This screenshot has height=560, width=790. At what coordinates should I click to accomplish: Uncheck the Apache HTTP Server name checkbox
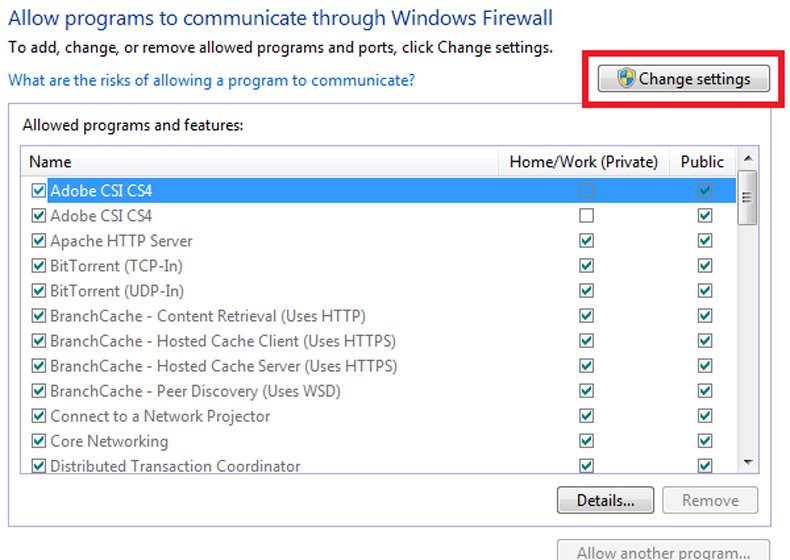tap(39, 241)
